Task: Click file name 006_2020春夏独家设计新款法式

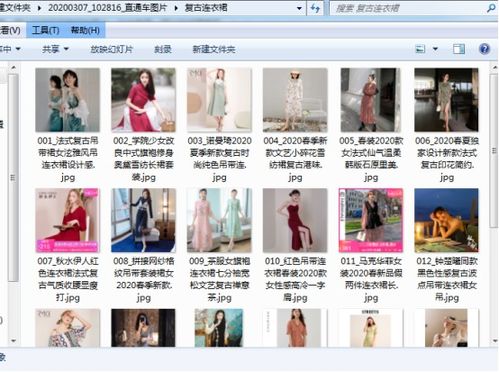Action: pyautogui.click(x=446, y=159)
